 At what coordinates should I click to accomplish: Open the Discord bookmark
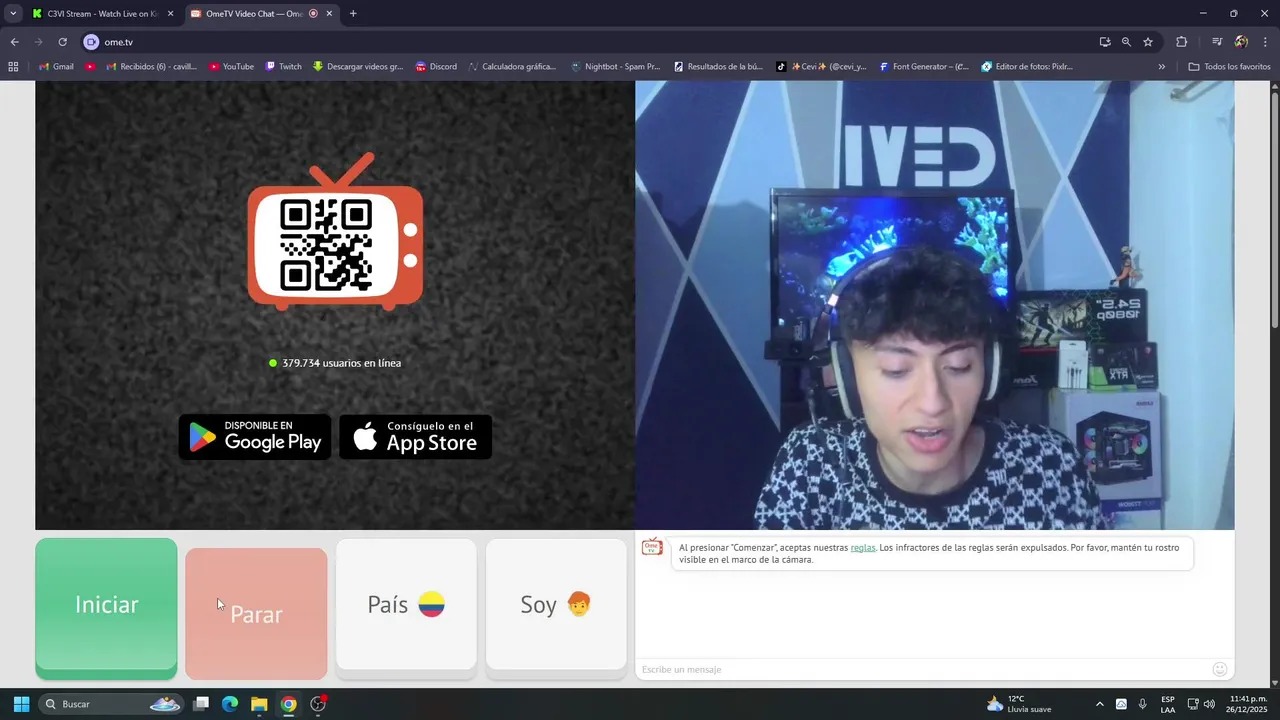pyautogui.click(x=435, y=67)
